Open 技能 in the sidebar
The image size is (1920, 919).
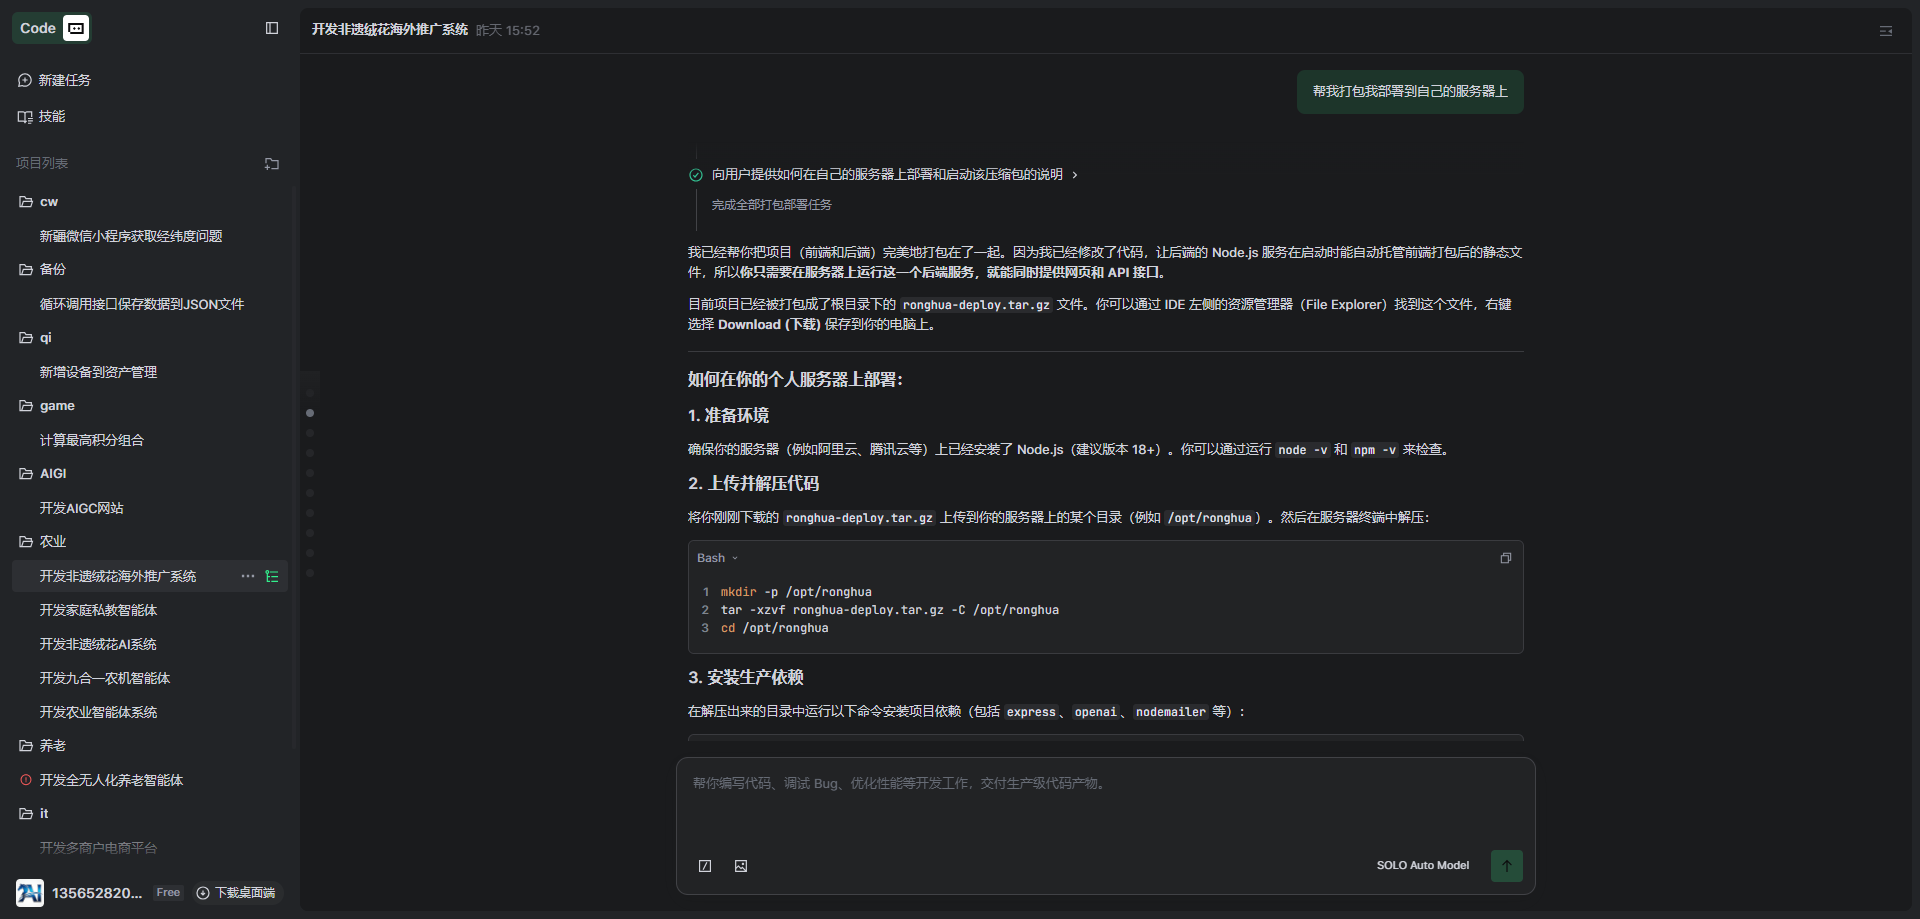click(x=51, y=117)
